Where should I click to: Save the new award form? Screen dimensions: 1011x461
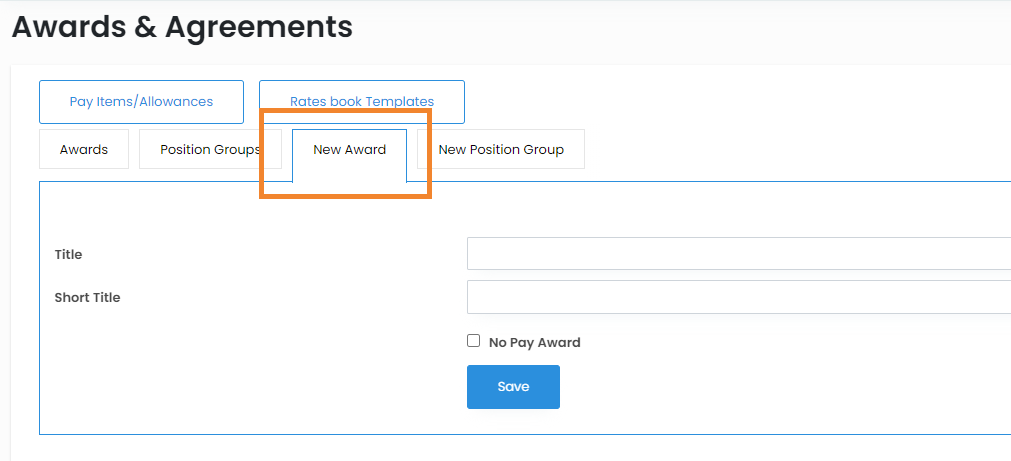[x=513, y=387]
